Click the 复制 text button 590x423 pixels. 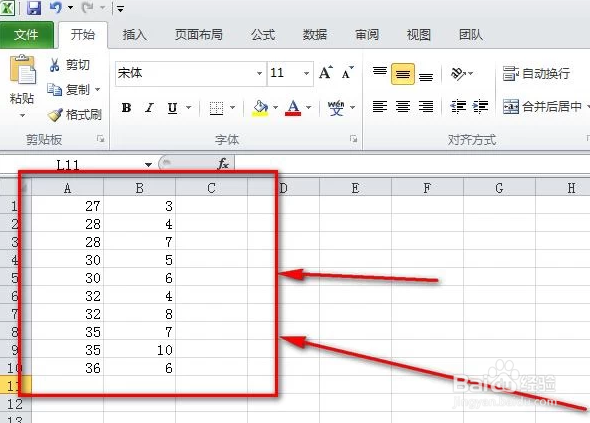(x=78, y=90)
